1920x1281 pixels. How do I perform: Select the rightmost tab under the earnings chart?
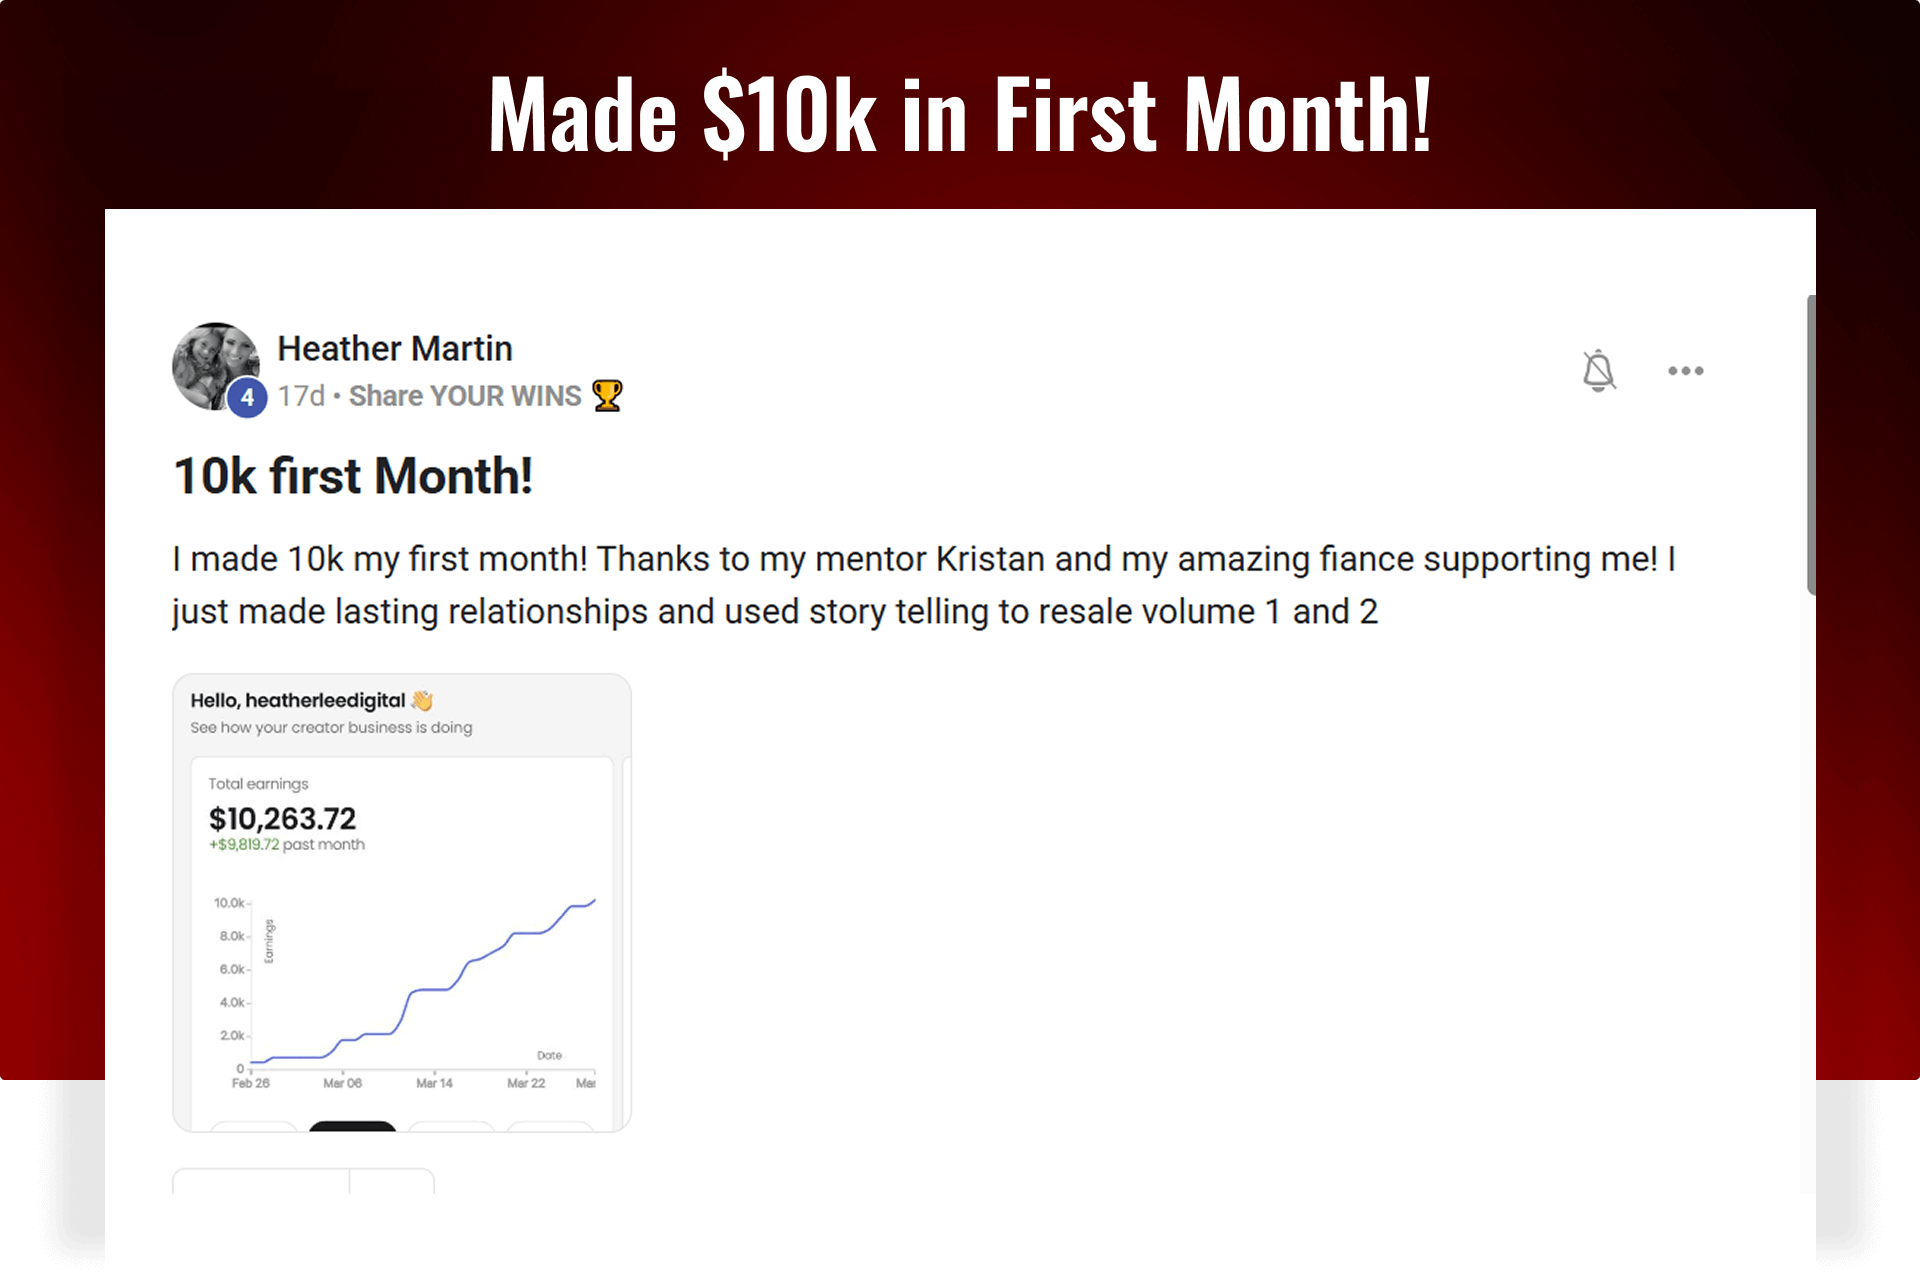[x=550, y=1127]
